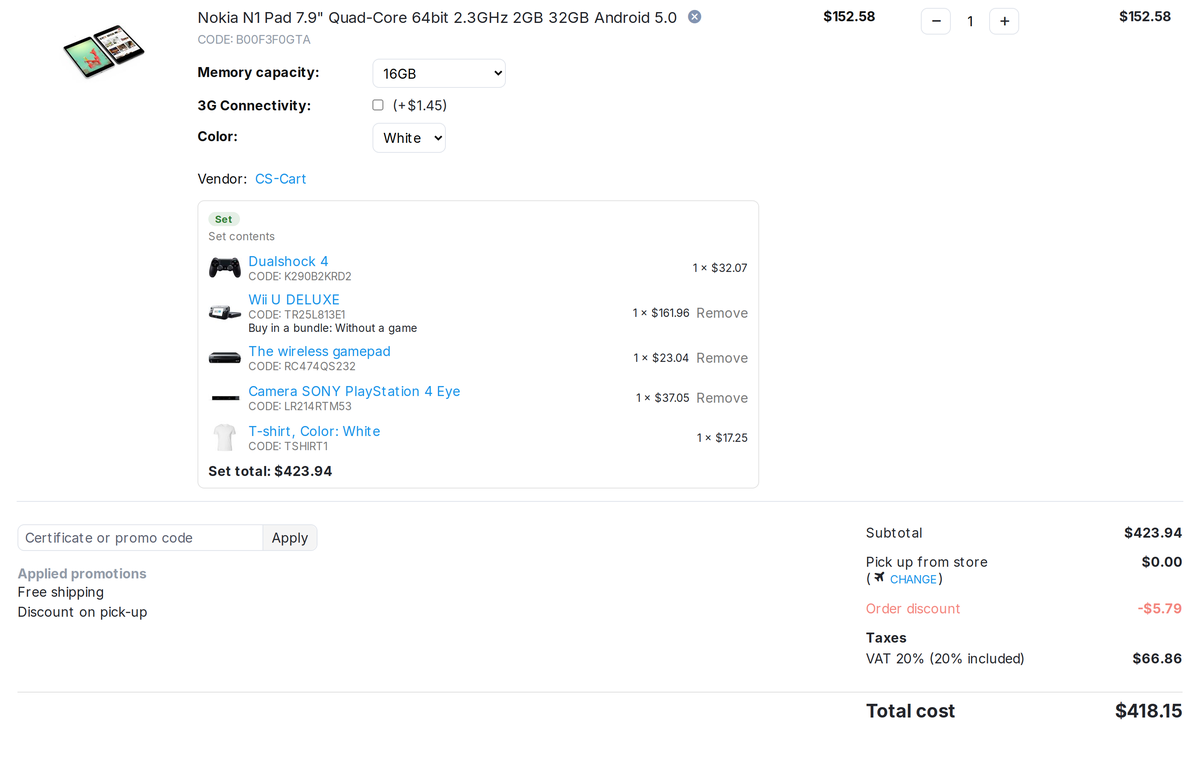Click the Nokia N1 Pad product title

[x=437, y=17]
